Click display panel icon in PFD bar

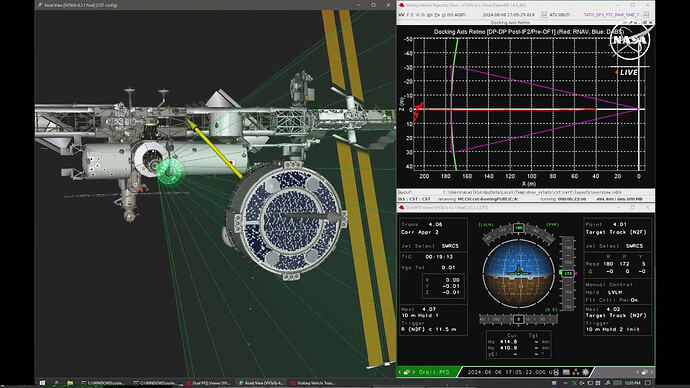(566, 372)
